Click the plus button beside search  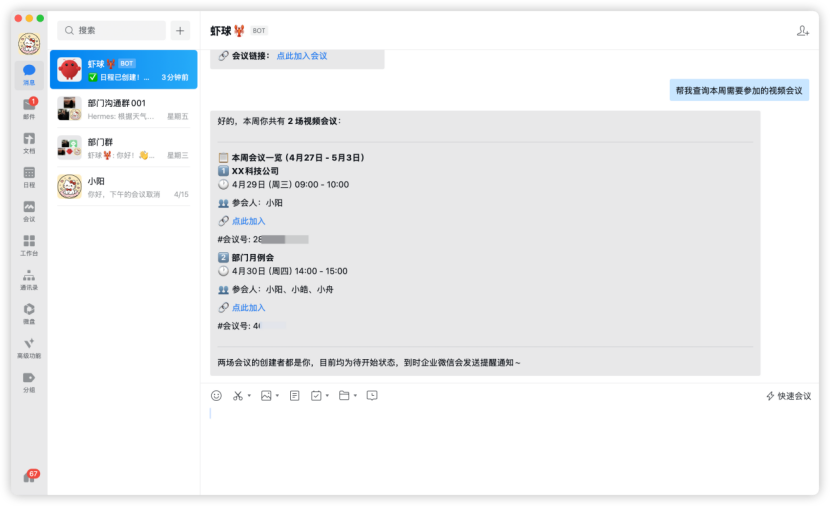click(x=180, y=30)
